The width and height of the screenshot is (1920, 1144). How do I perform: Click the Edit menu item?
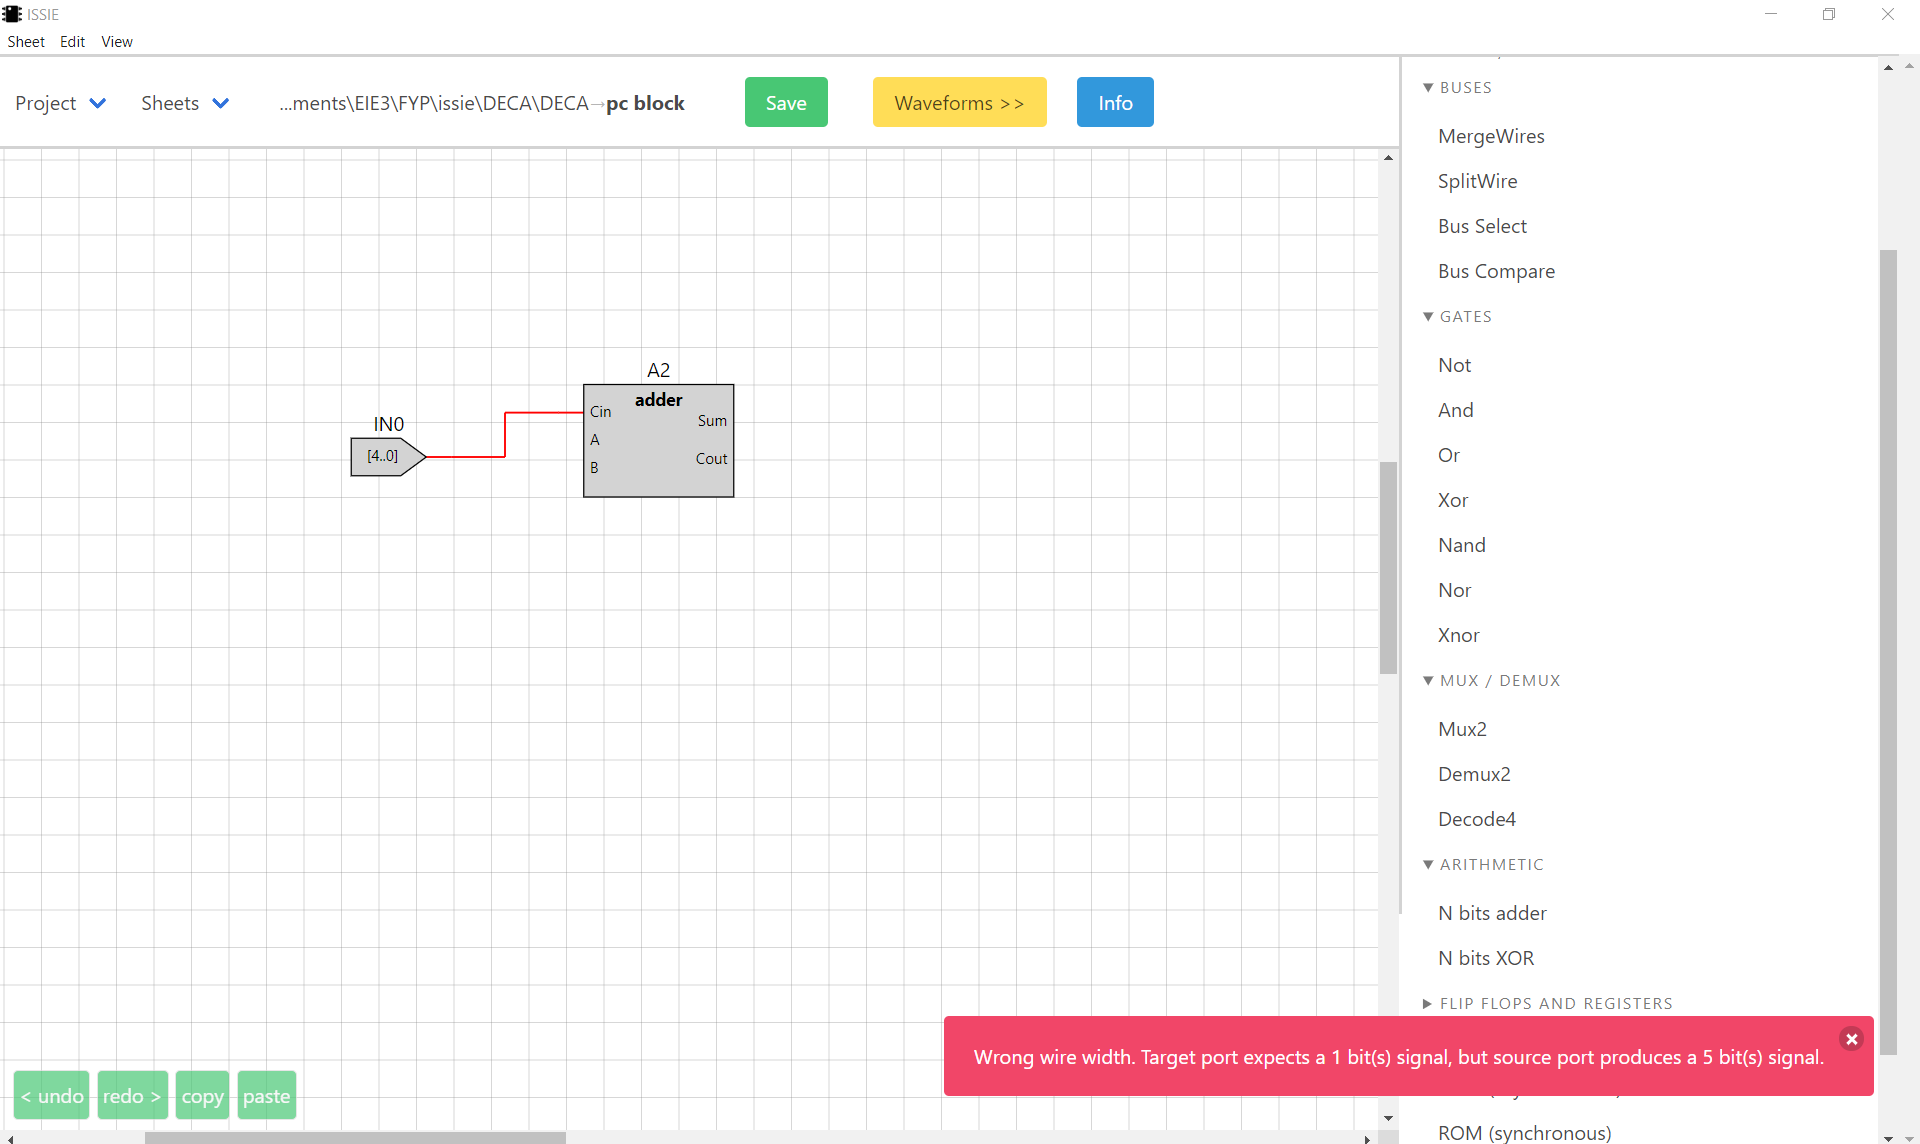(71, 42)
